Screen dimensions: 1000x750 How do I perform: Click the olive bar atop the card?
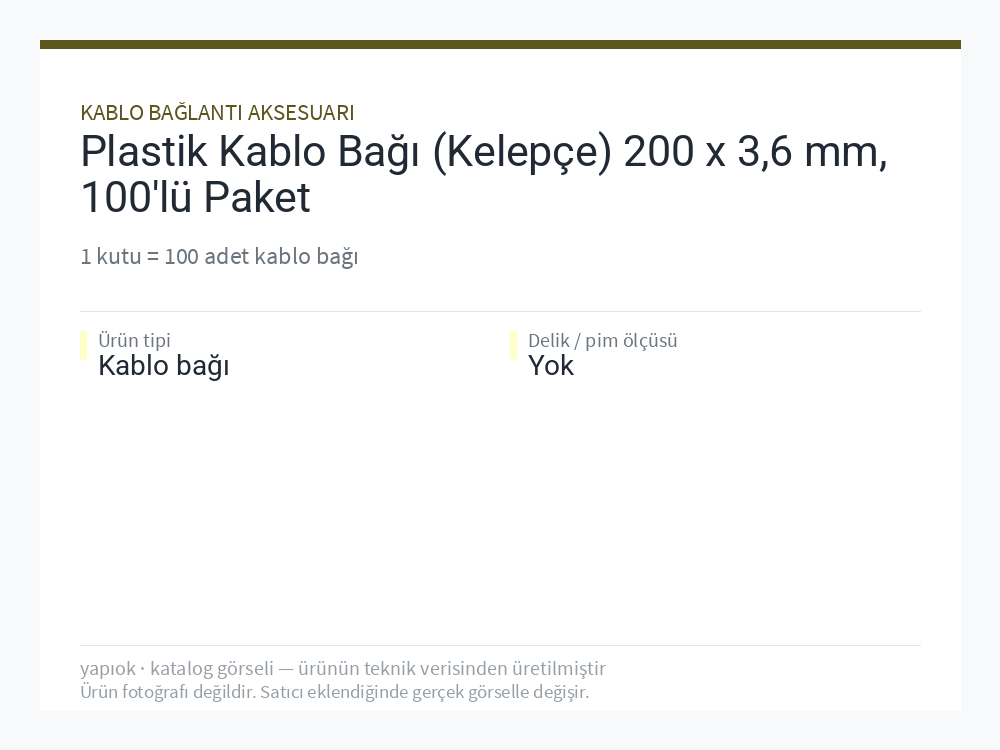(500, 44)
